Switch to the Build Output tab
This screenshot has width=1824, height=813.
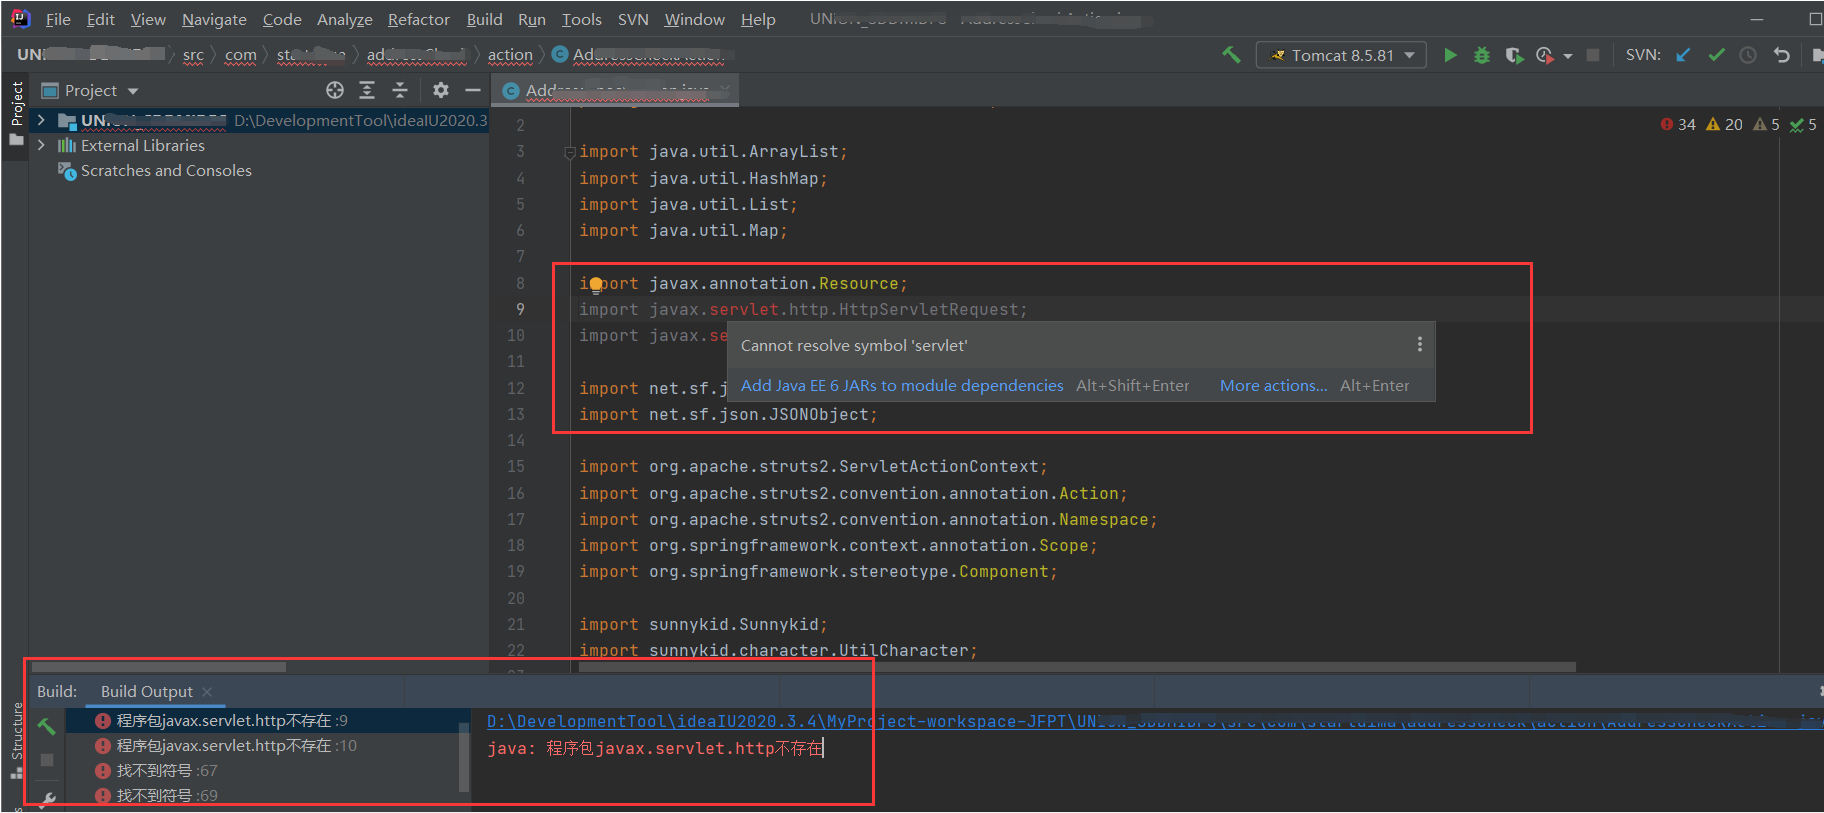(x=146, y=691)
